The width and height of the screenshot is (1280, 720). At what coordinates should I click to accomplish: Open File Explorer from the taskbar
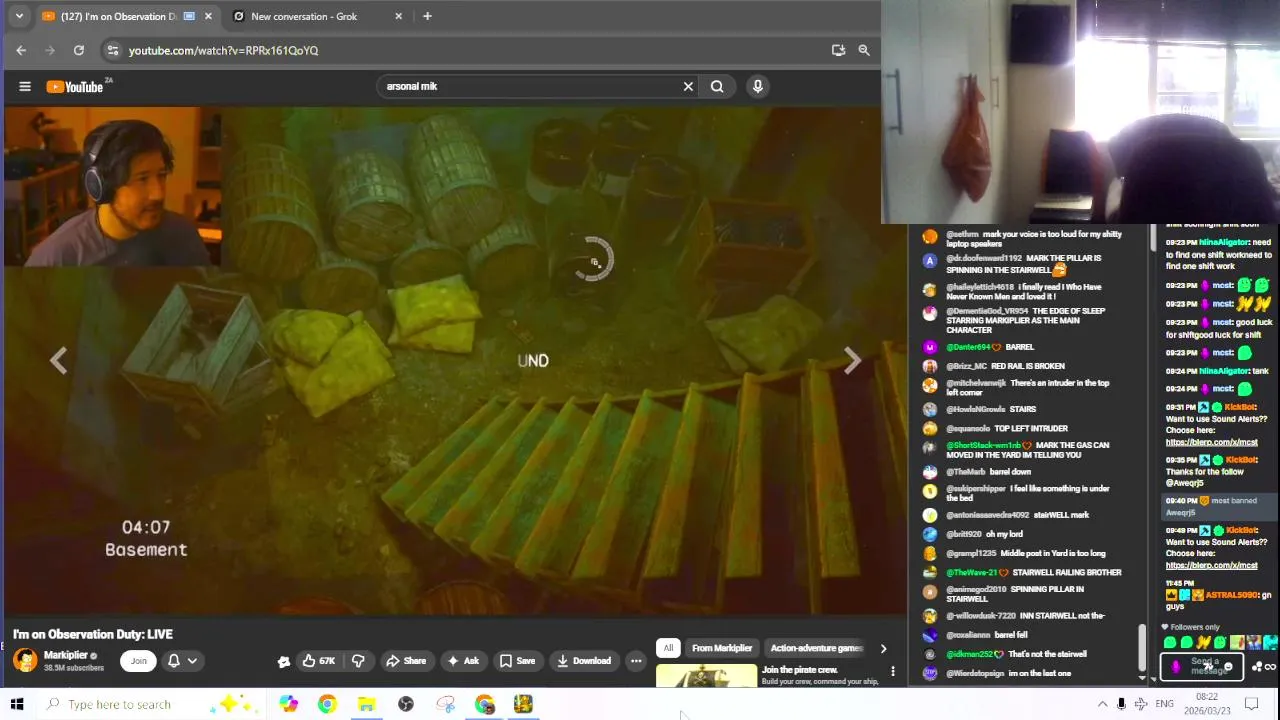366,704
